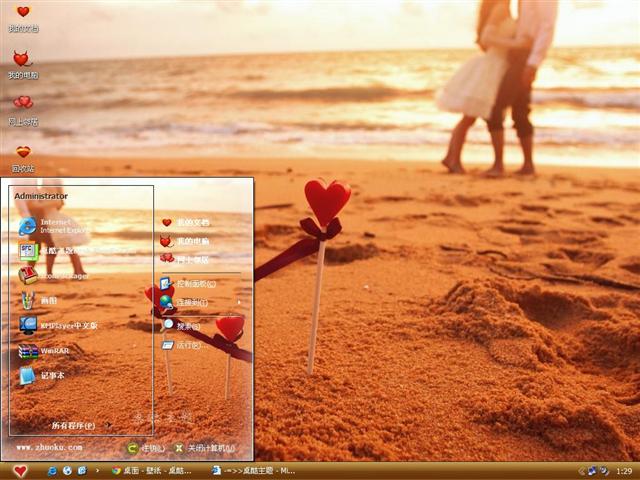Image resolution: width=640 pixels, height=480 pixels.
Task: Launch Internet Explorer from quick launch
Action: pyautogui.click(x=52, y=471)
